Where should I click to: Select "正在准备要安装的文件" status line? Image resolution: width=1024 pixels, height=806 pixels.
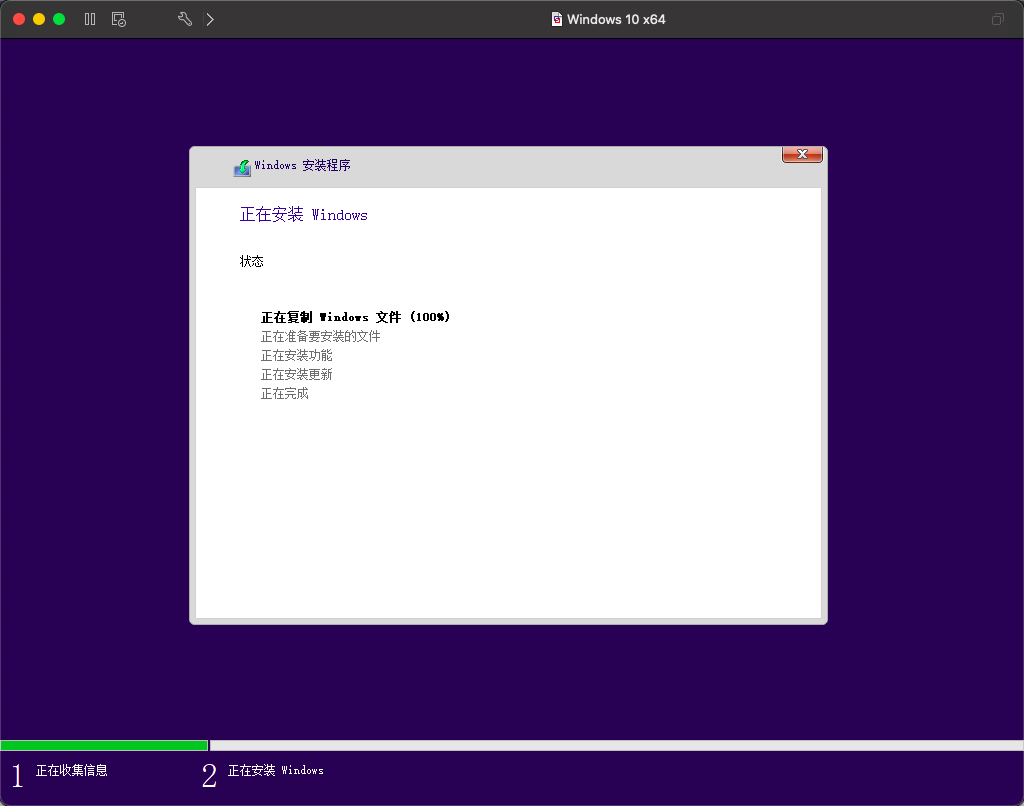(x=320, y=336)
